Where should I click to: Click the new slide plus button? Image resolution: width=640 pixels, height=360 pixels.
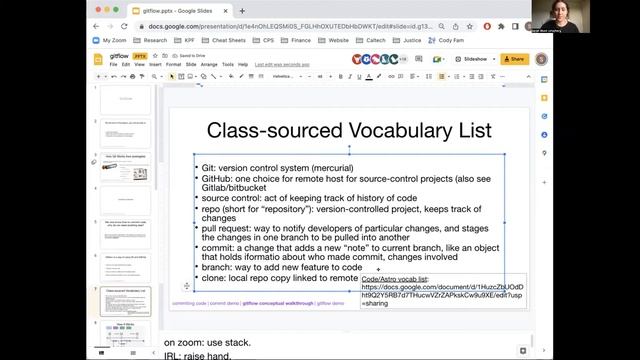pyautogui.click(x=98, y=76)
